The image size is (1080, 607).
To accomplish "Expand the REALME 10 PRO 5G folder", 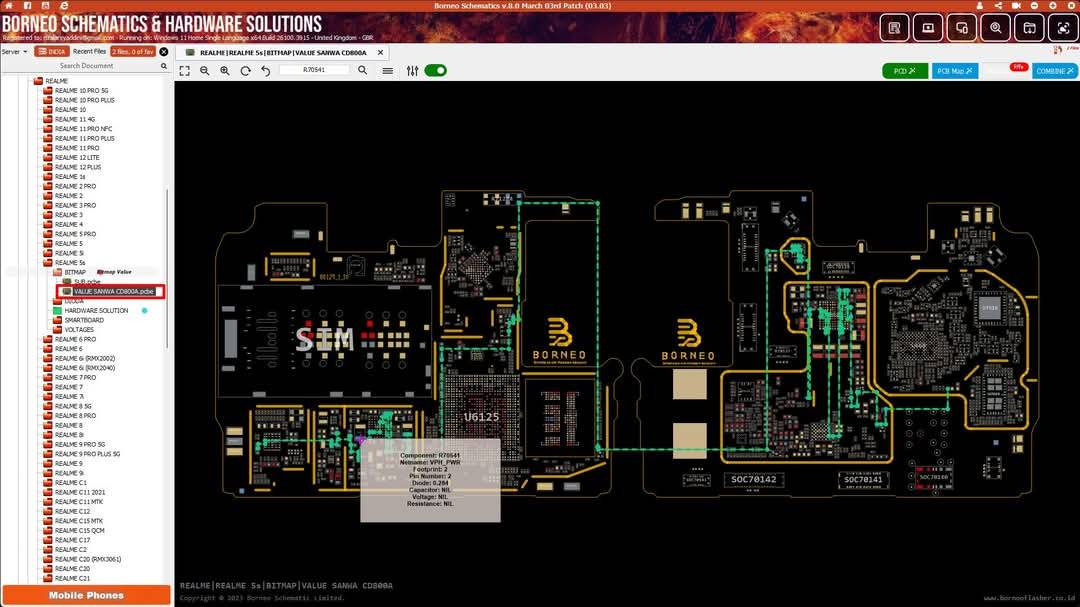I will tap(48, 90).
